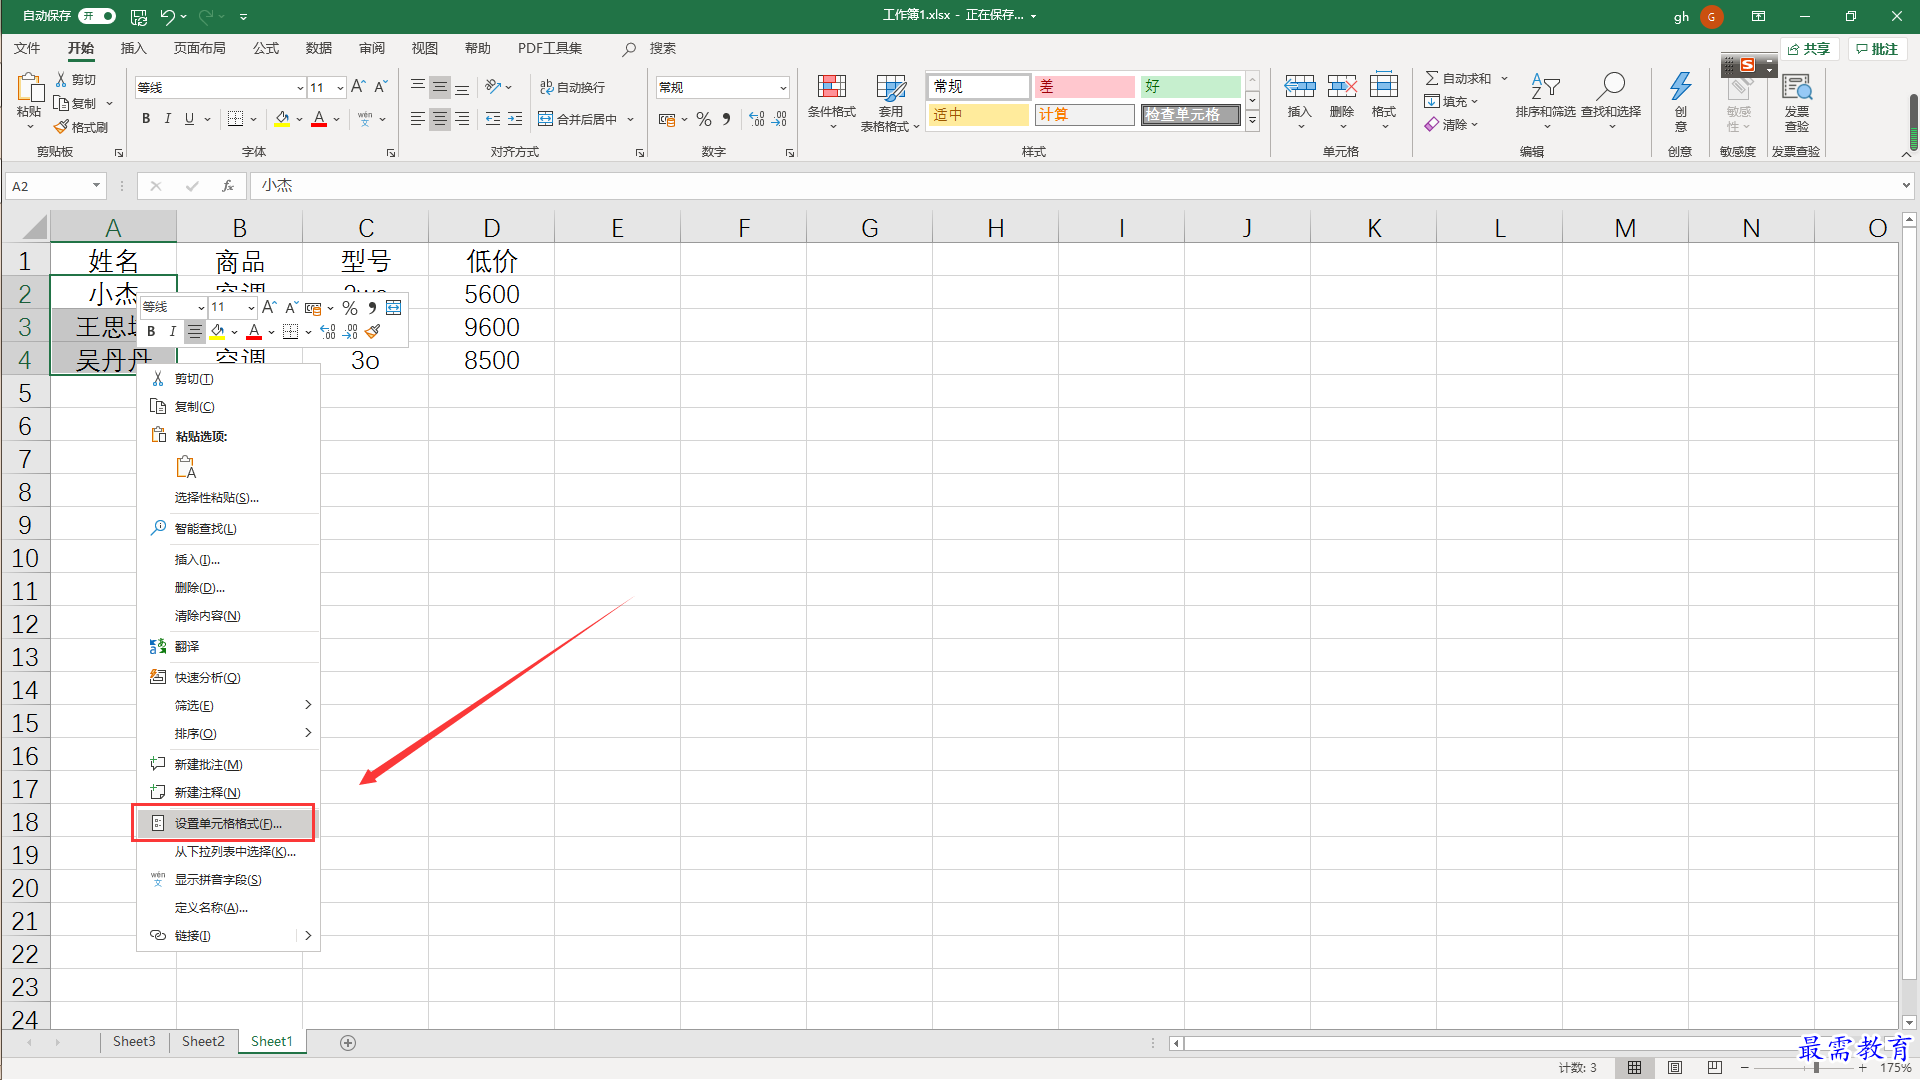1920x1080 pixels.
Task: Switch to the Sheet2 tab
Action: coord(203,1042)
